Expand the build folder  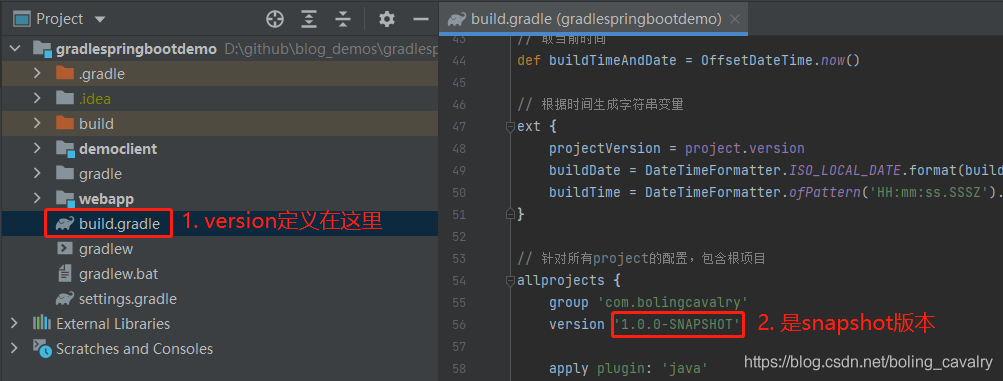pos(38,123)
